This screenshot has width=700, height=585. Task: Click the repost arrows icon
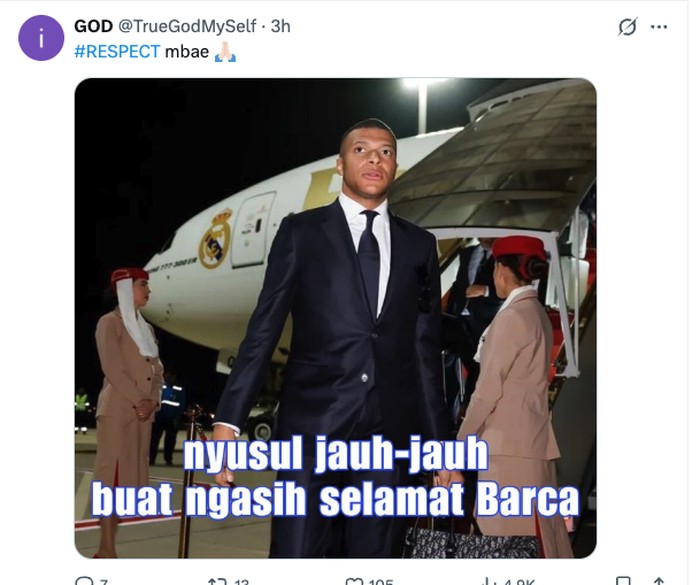(x=218, y=581)
